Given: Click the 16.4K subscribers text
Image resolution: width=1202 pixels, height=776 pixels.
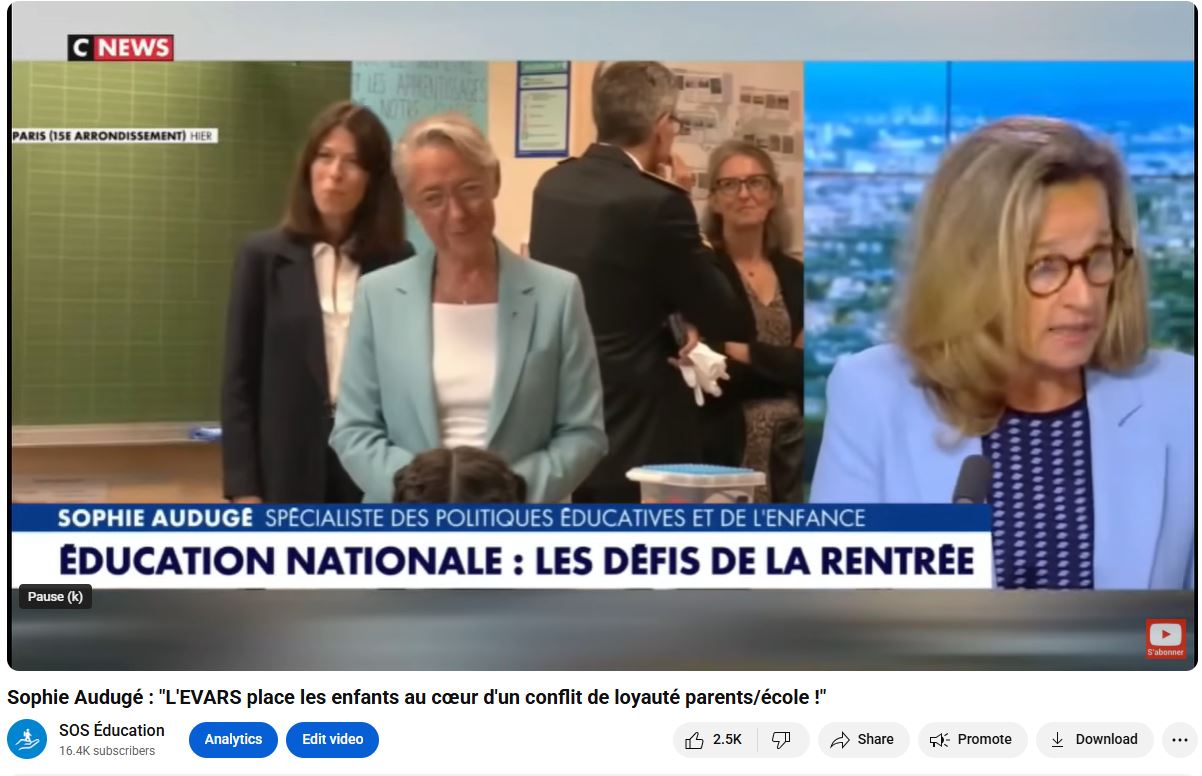Looking at the screenshot, I should 107,751.
